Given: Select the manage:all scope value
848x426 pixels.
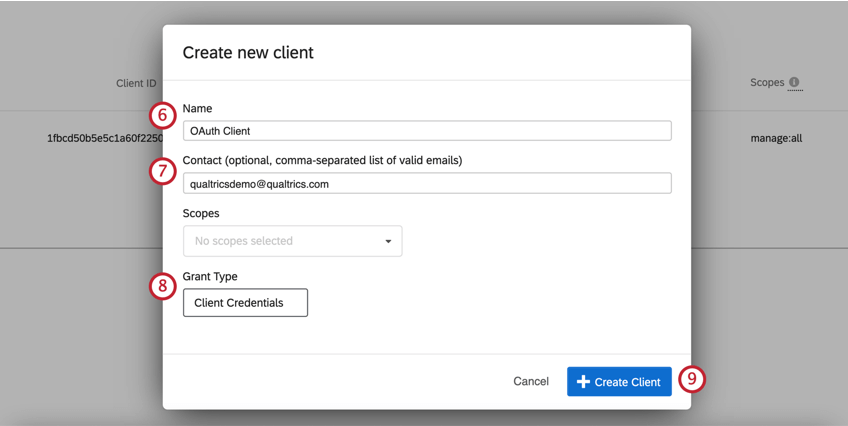Looking at the screenshot, I should tap(776, 138).
